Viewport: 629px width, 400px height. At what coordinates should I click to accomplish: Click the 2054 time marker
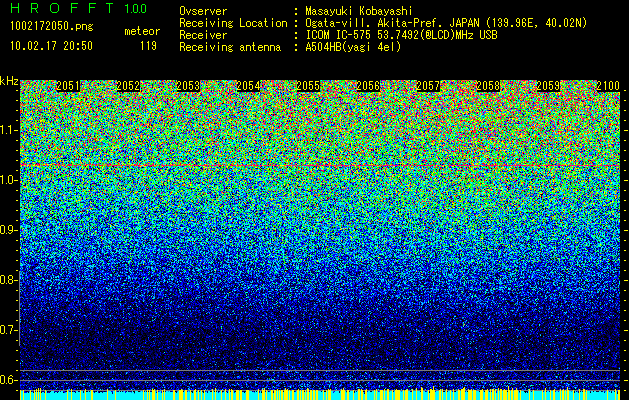248,85
